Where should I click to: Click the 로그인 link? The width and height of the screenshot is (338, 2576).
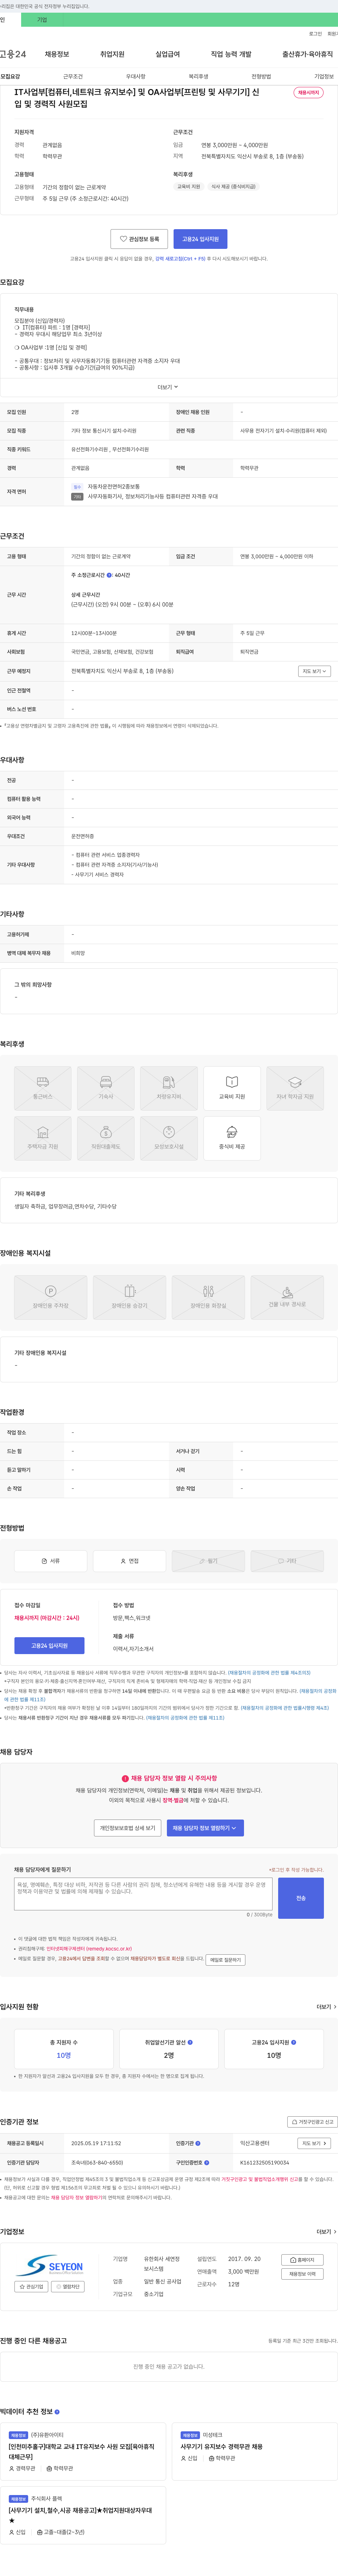click(x=315, y=34)
